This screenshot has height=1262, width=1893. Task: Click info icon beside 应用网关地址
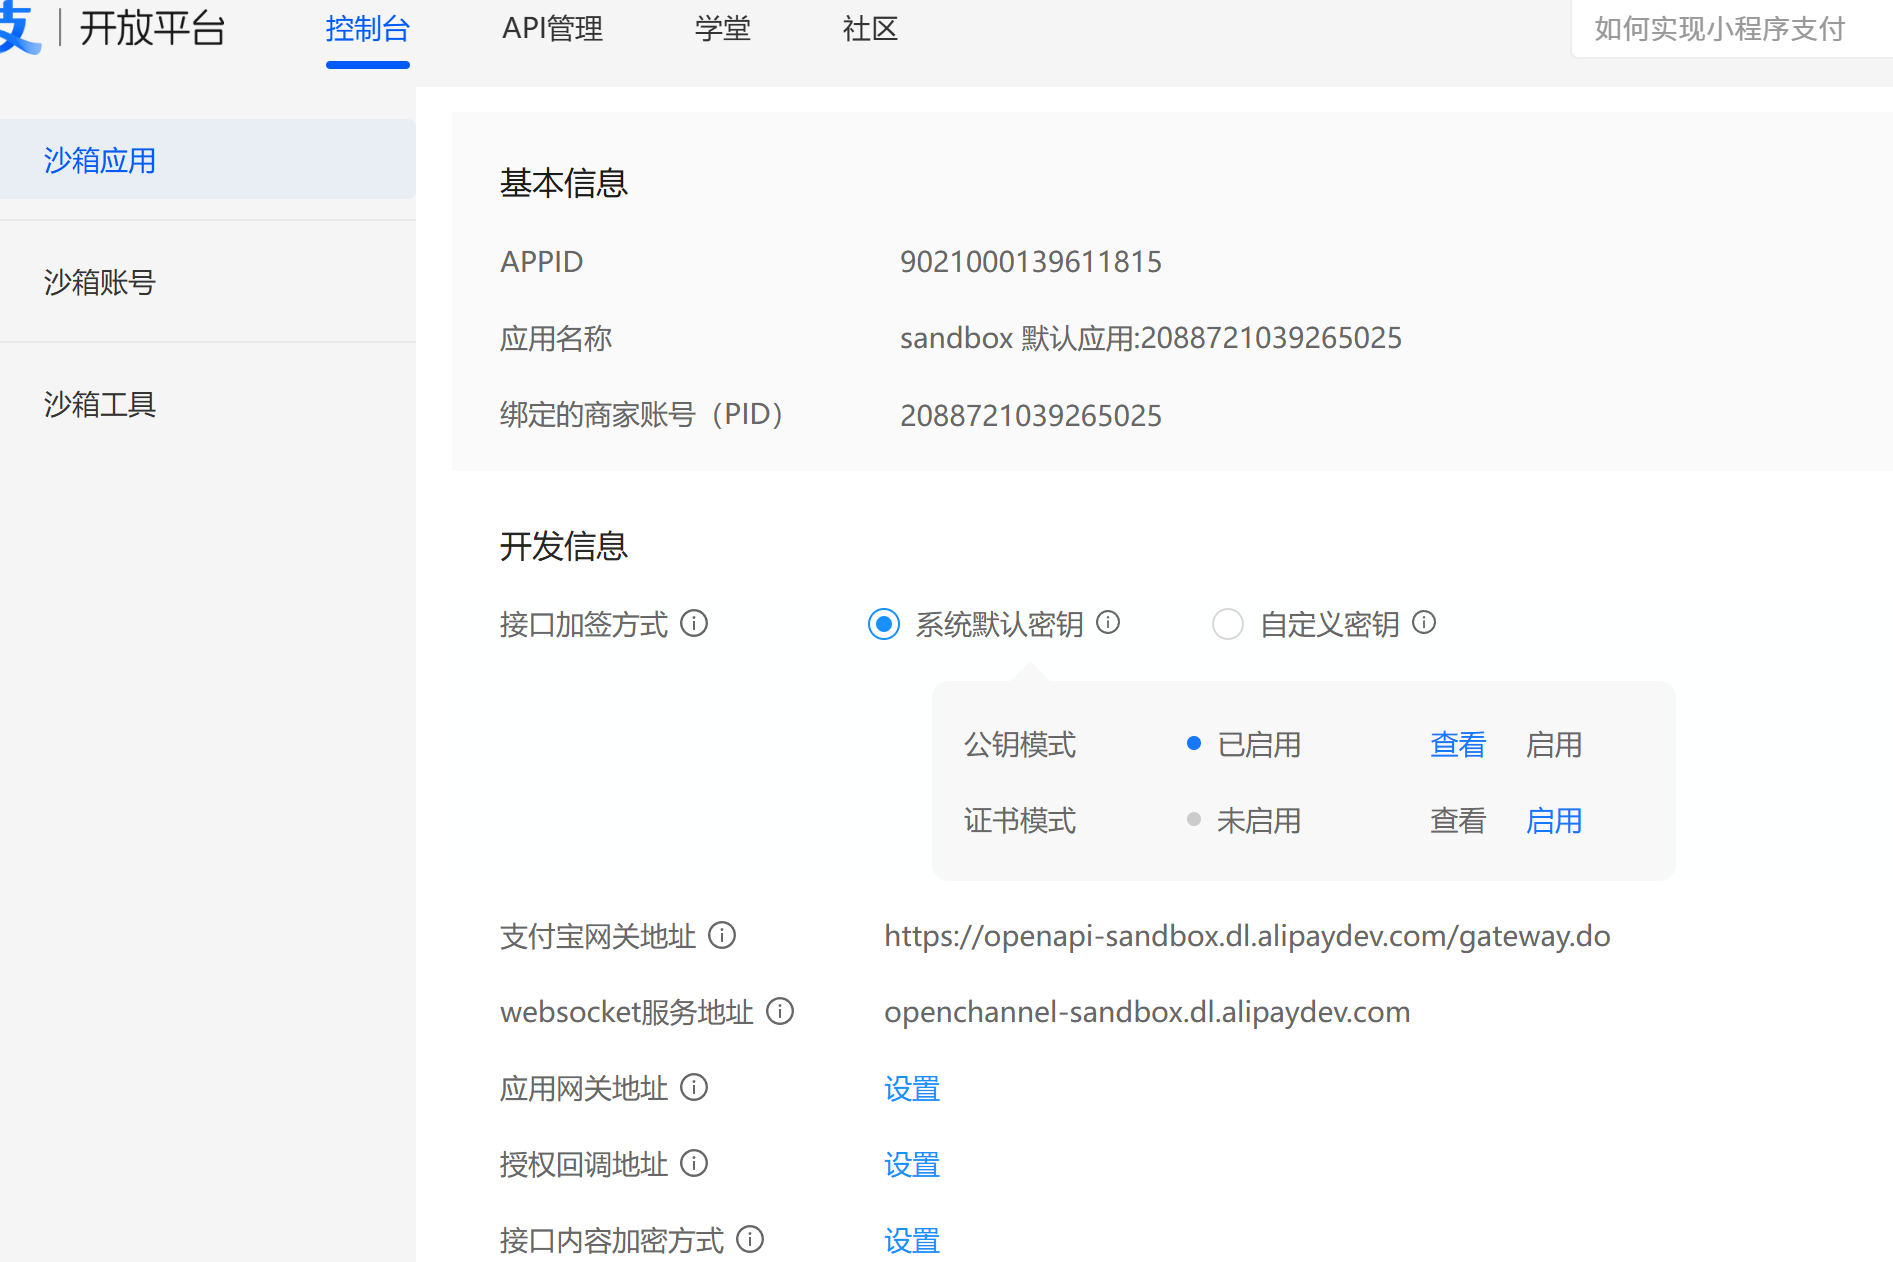pos(694,1088)
